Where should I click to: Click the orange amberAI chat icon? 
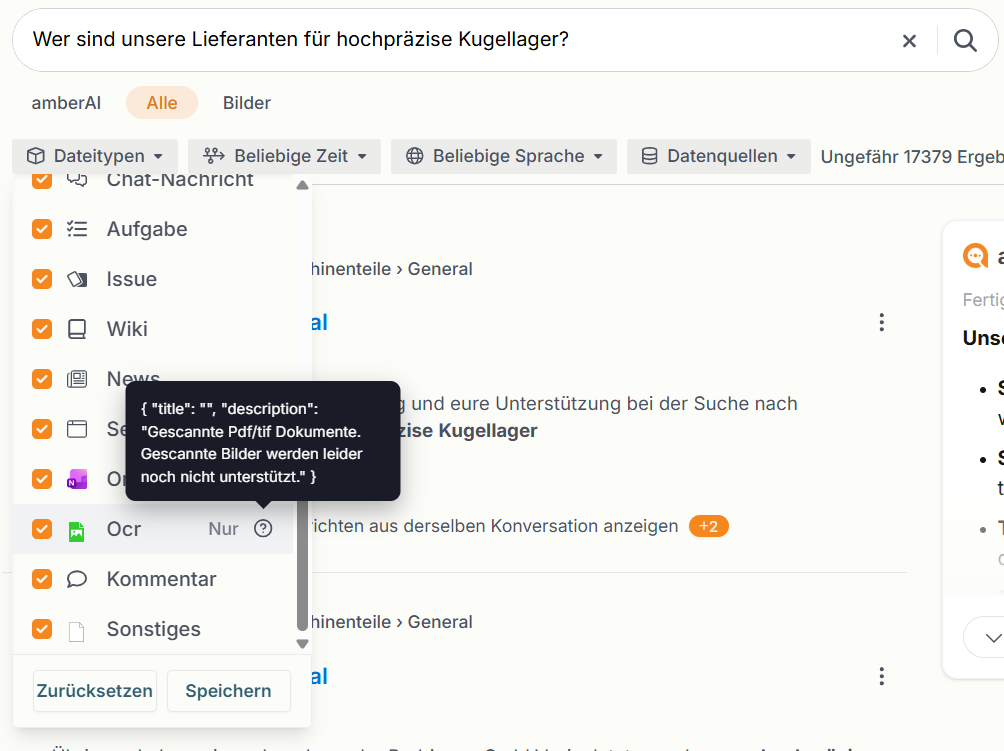tap(975, 256)
